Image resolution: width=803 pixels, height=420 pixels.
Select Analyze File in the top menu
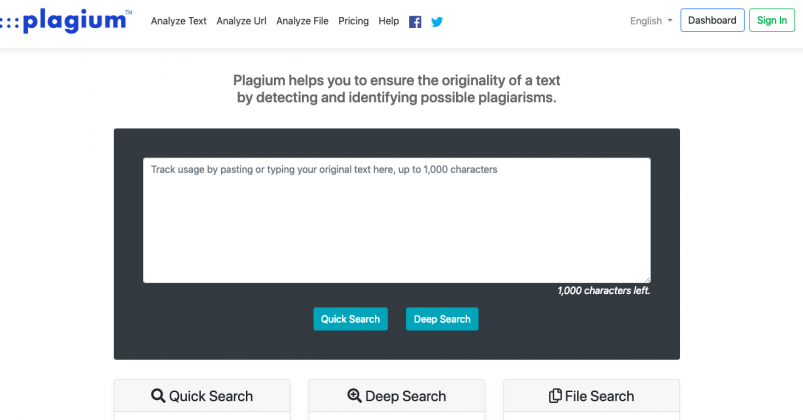[x=302, y=21]
